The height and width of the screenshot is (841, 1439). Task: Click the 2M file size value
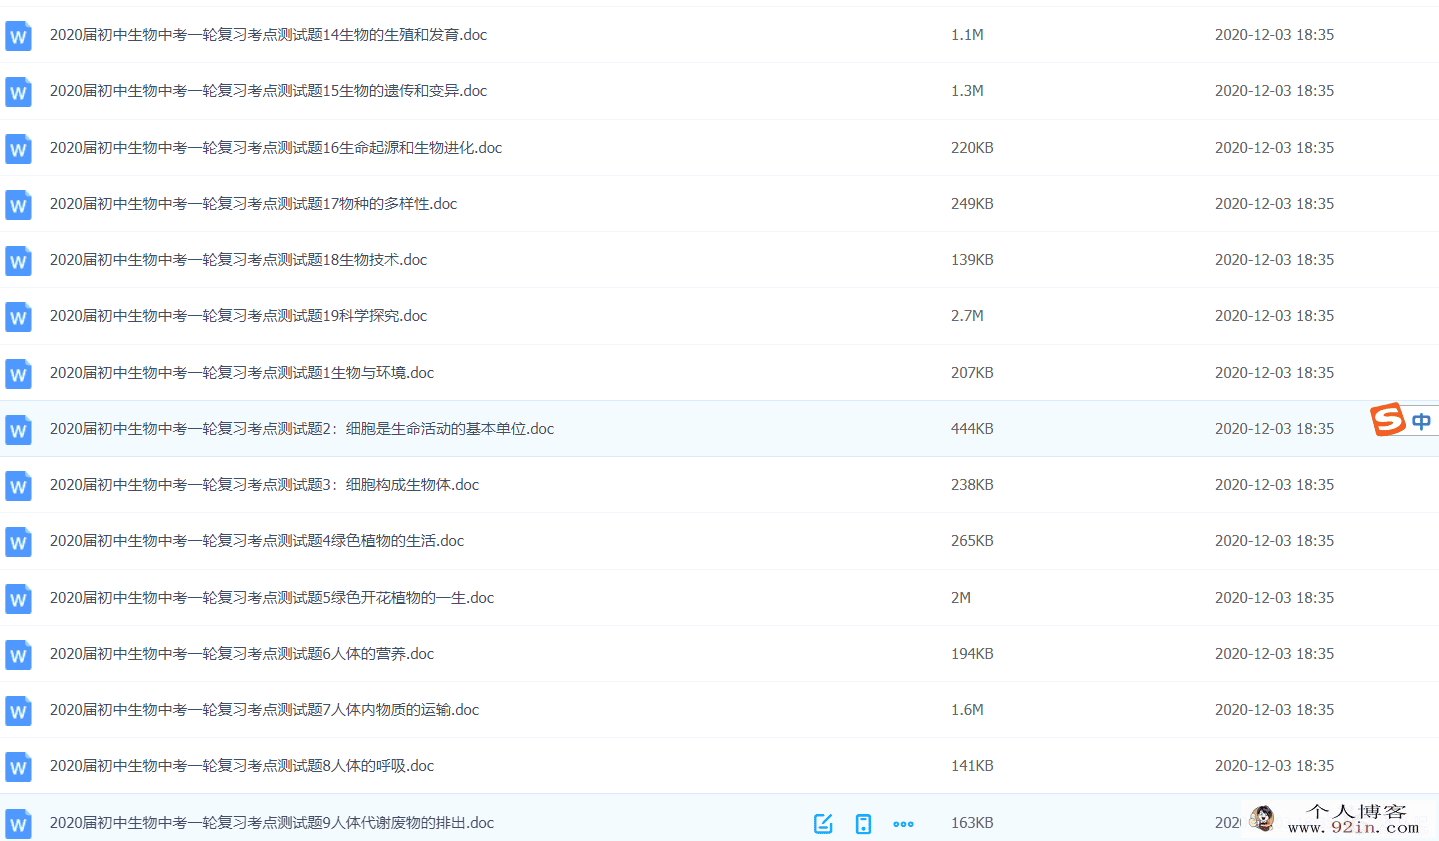(x=961, y=597)
